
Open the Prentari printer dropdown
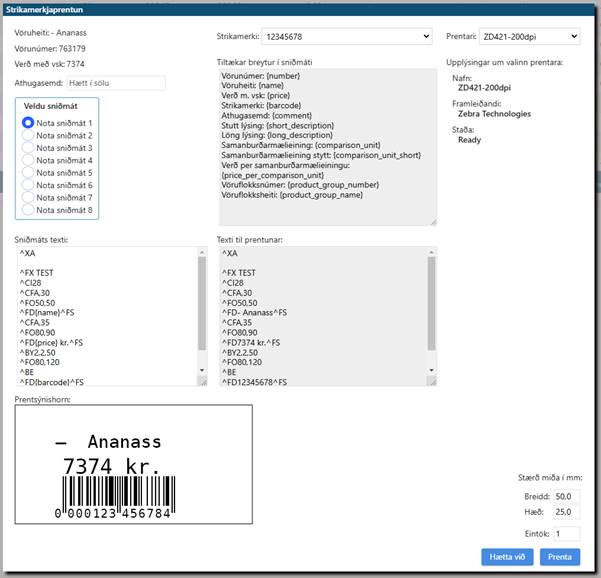pyautogui.click(x=529, y=37)
